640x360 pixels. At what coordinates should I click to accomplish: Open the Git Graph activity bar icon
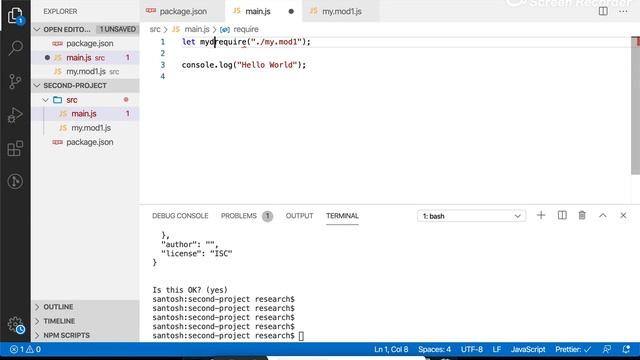click(x=15, y=181)
